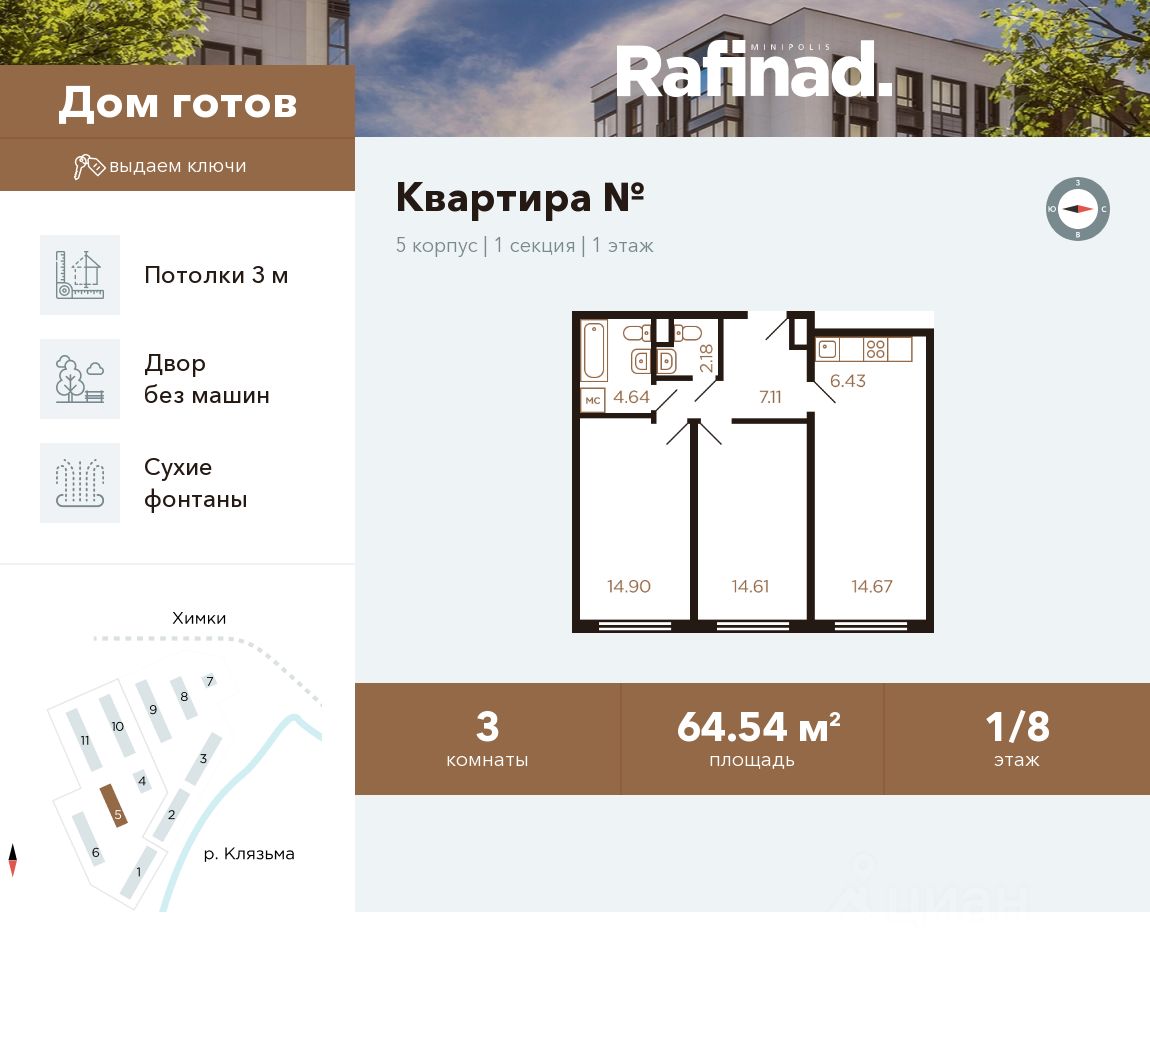Click the 5 корпус, 1 секция, 1 этаж subtitle
This screenshot has height=1040, width=1150.
tap(524, 245)
